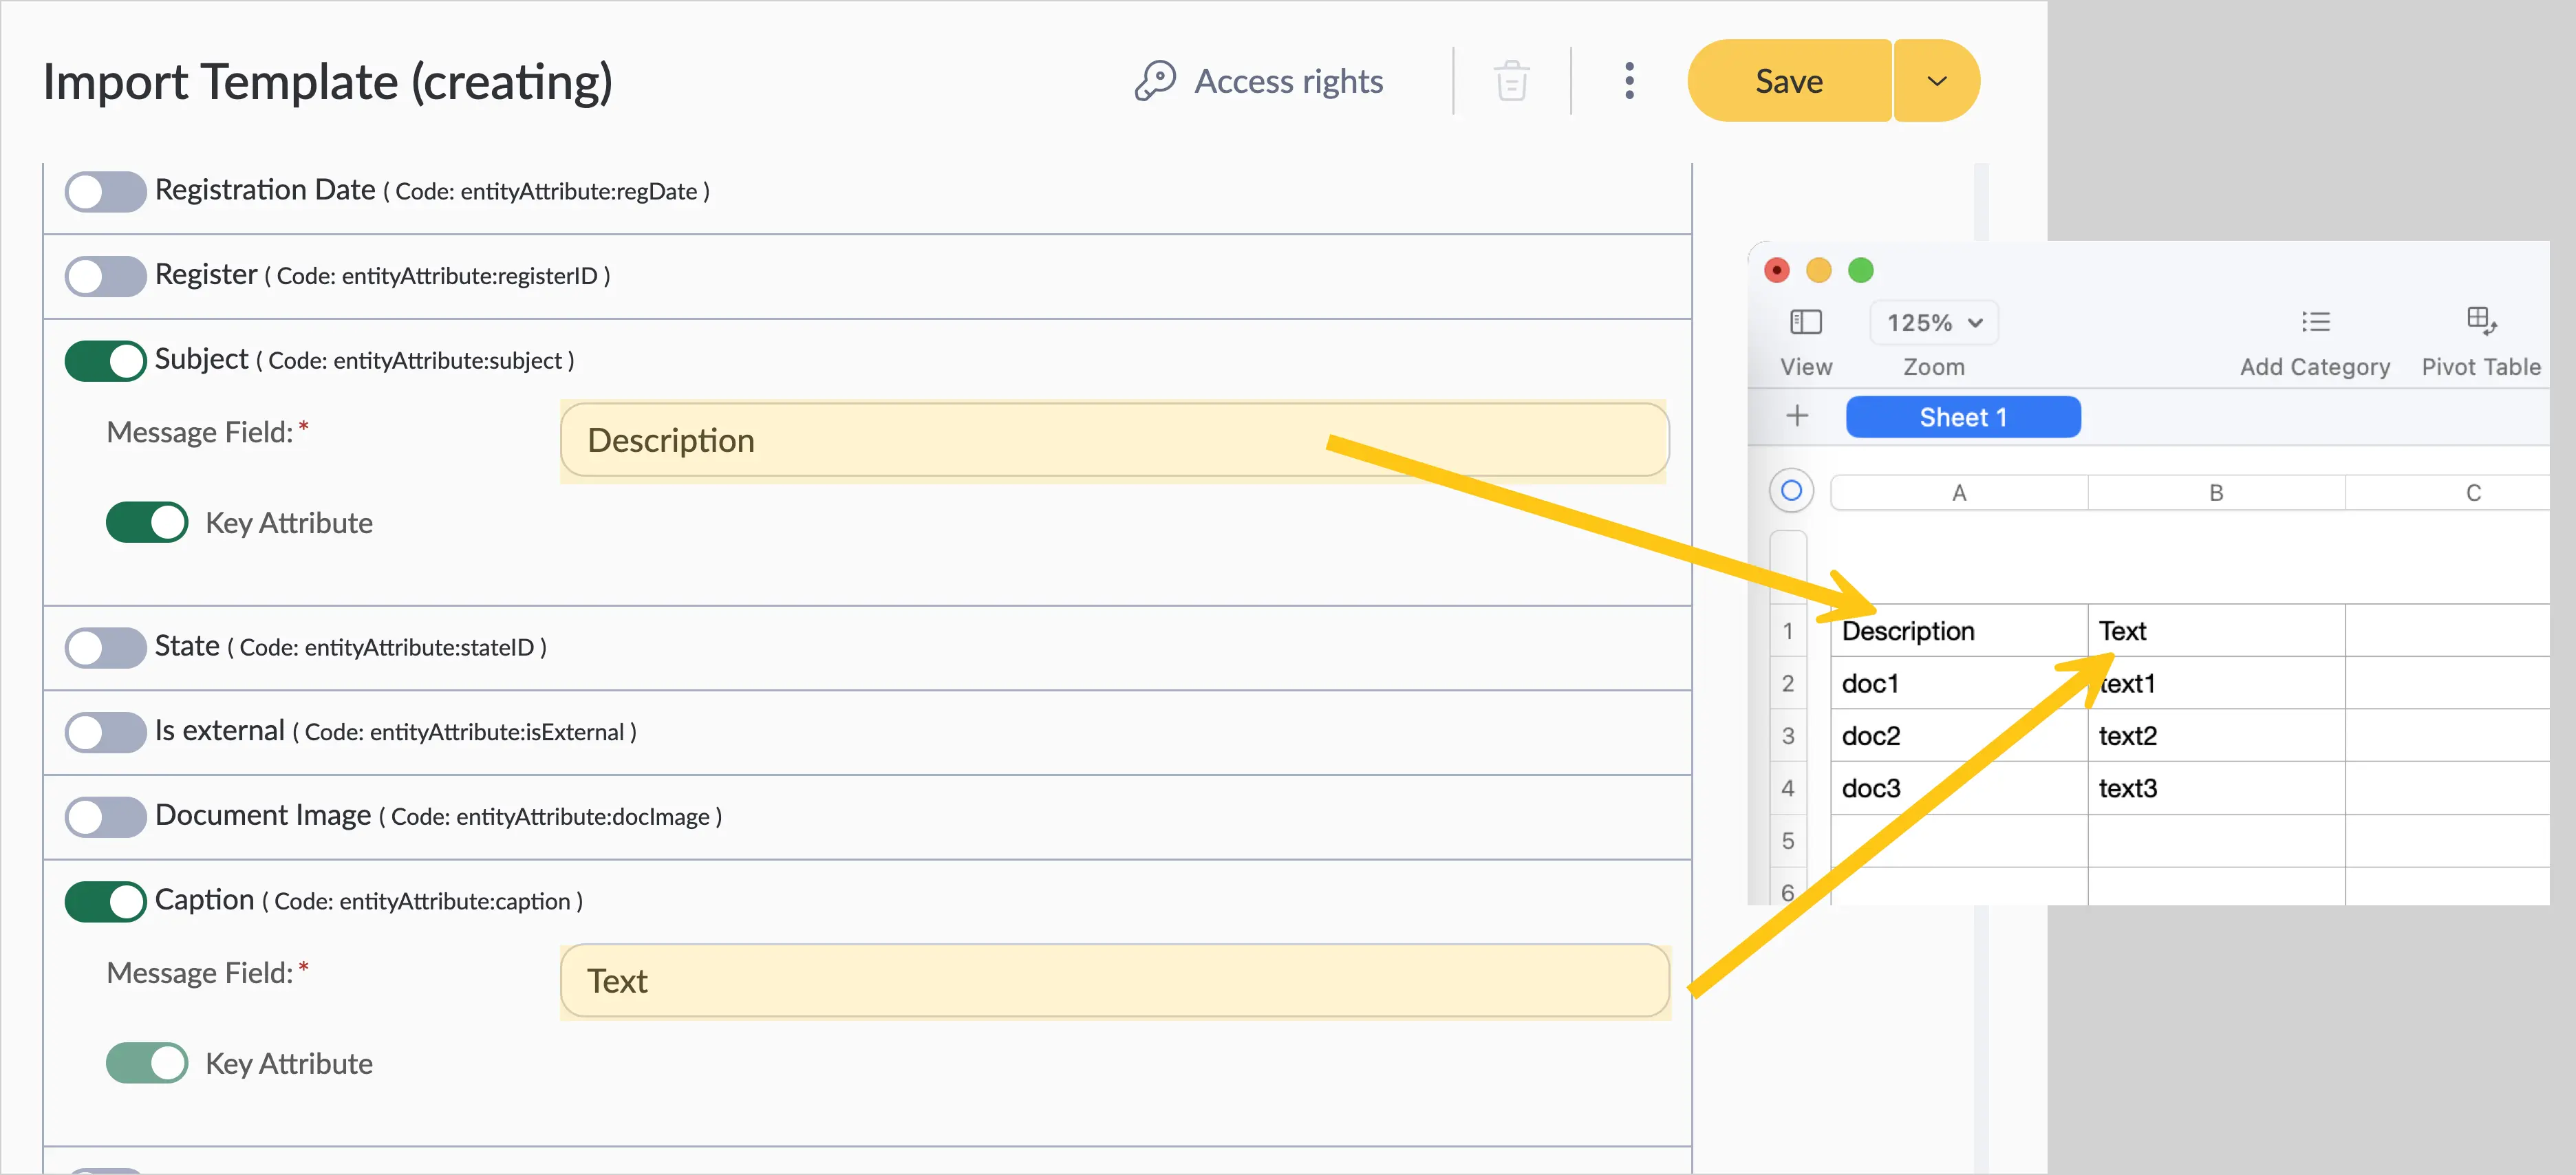Click the table select circle handle

point(1791,491)
